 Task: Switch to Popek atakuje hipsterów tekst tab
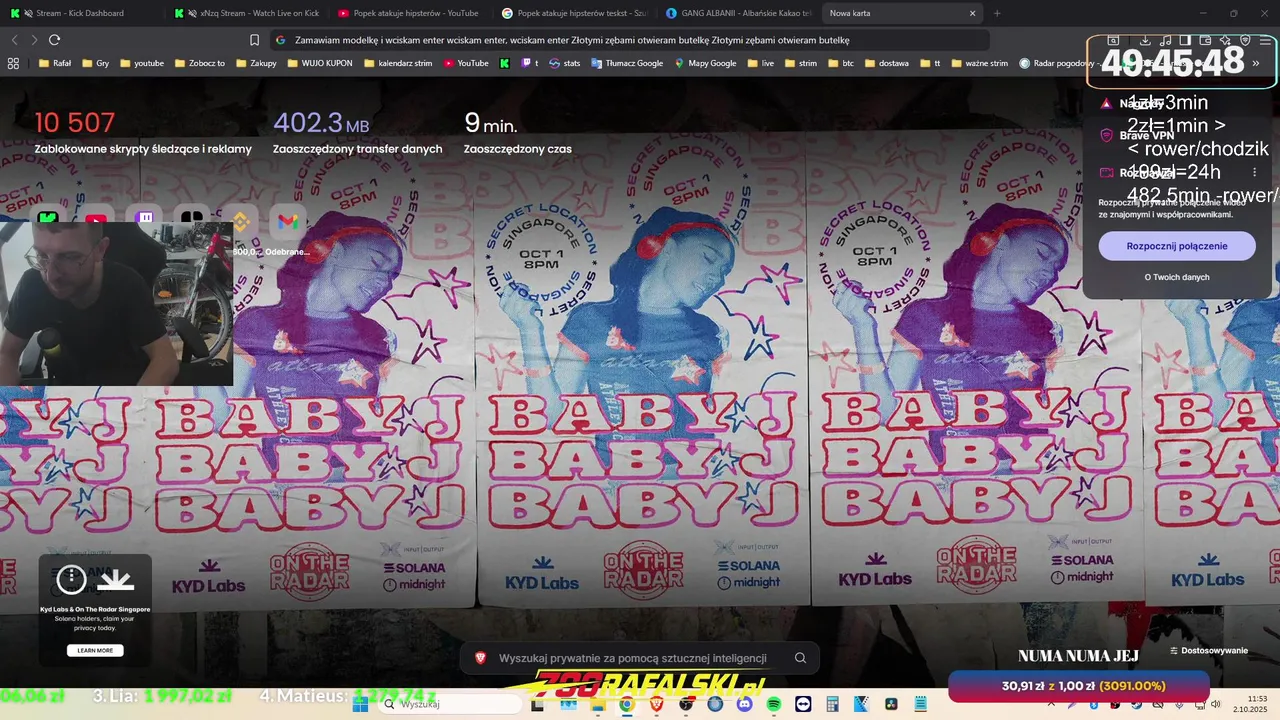pos(573,13)
